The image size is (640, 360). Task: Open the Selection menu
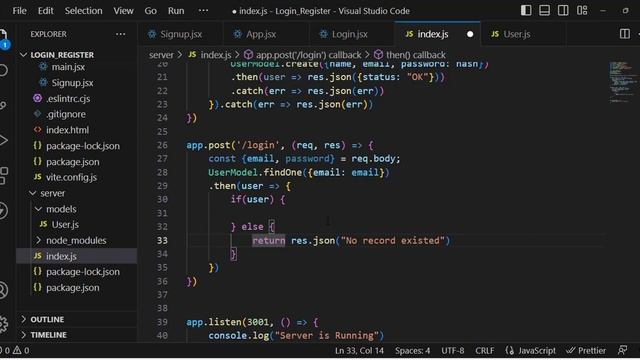(x=83, y=11)
